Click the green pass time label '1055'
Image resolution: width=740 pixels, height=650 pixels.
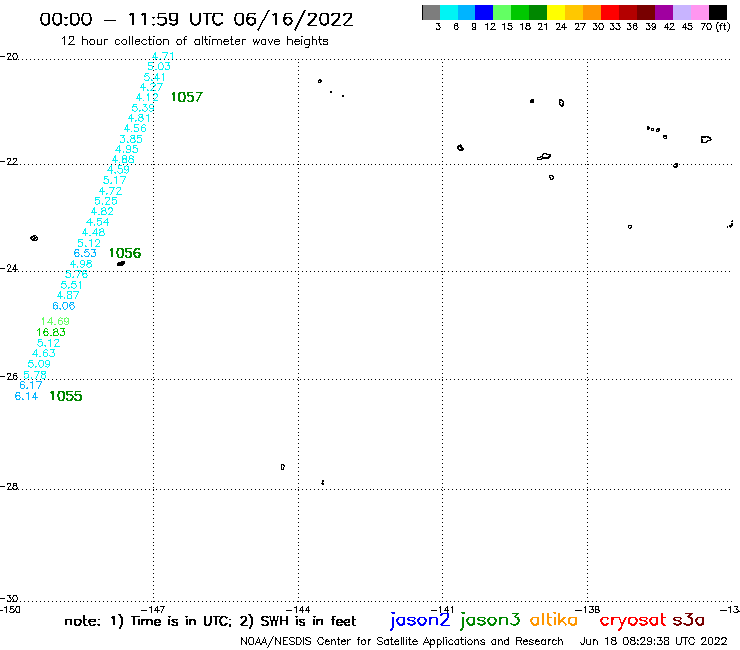coord(66,396)
